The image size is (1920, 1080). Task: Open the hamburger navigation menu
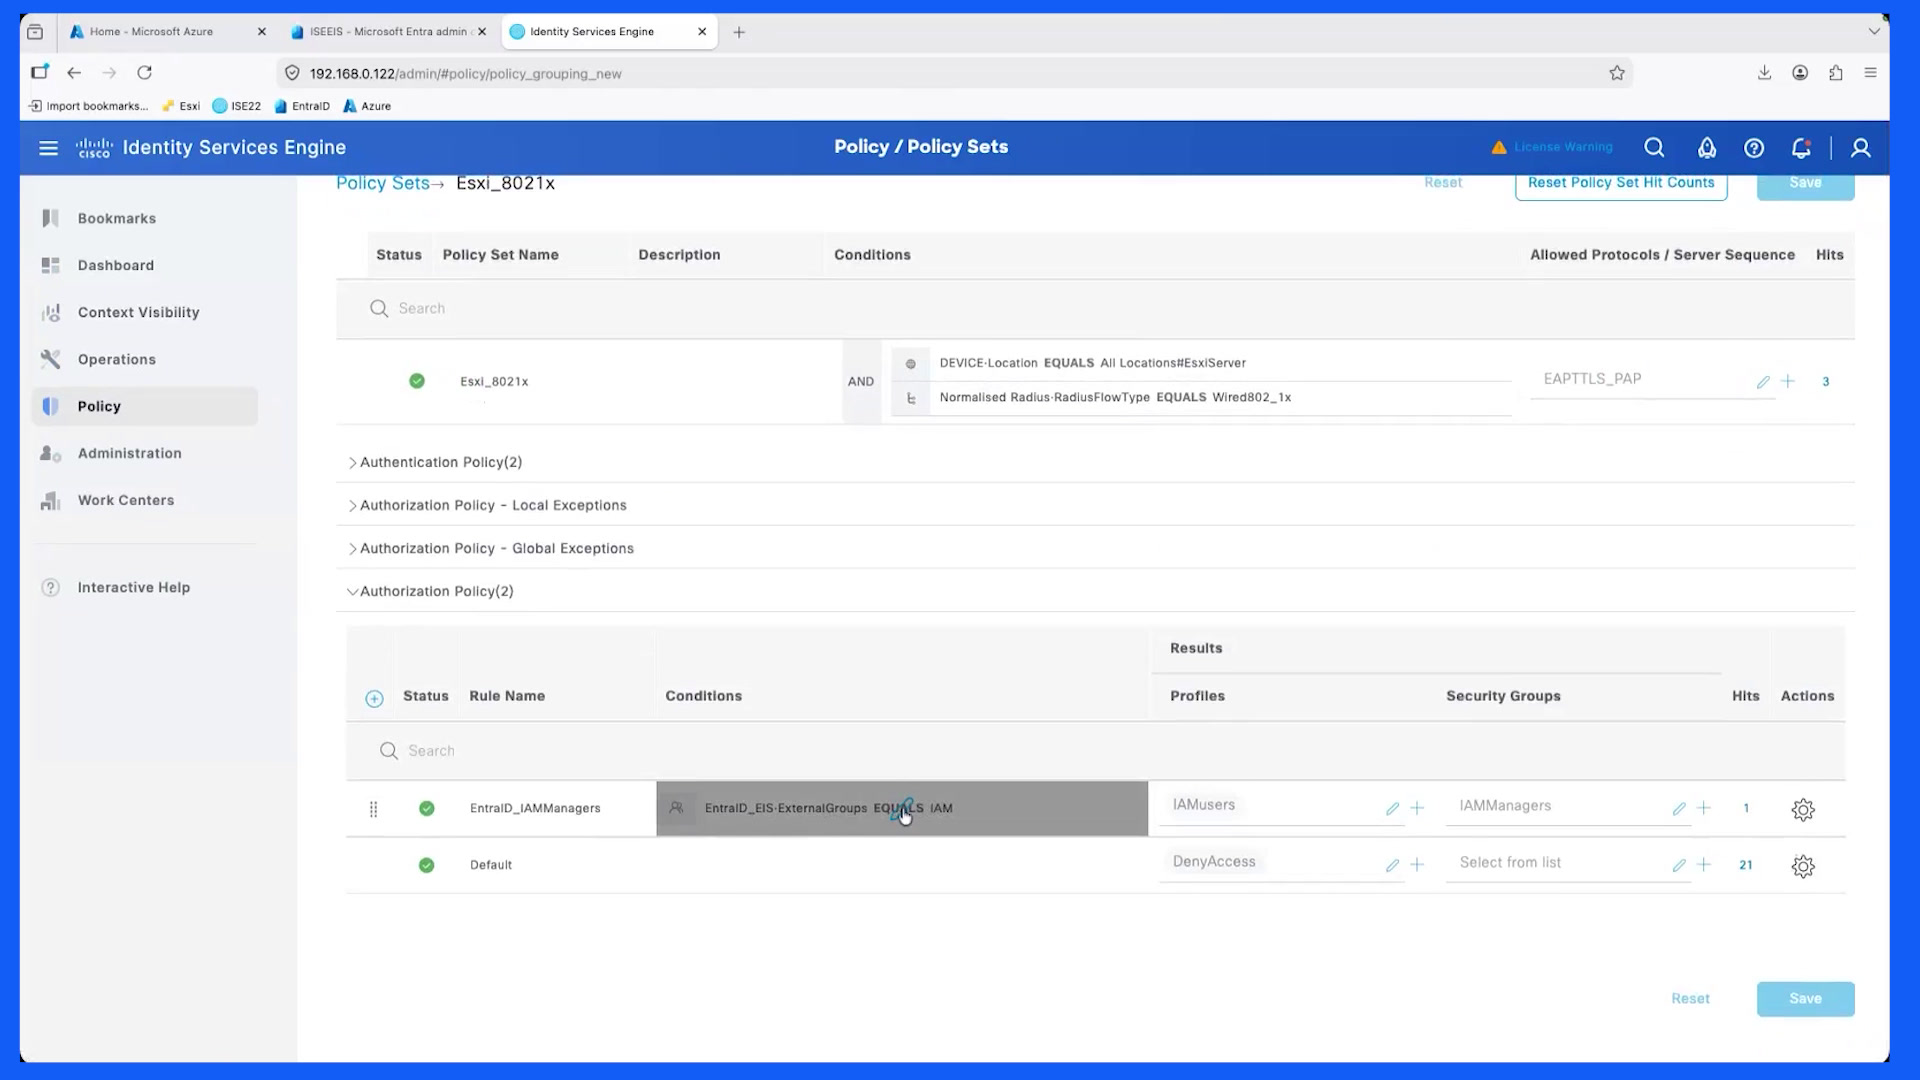pyautogui.click(x=48, y=148)
